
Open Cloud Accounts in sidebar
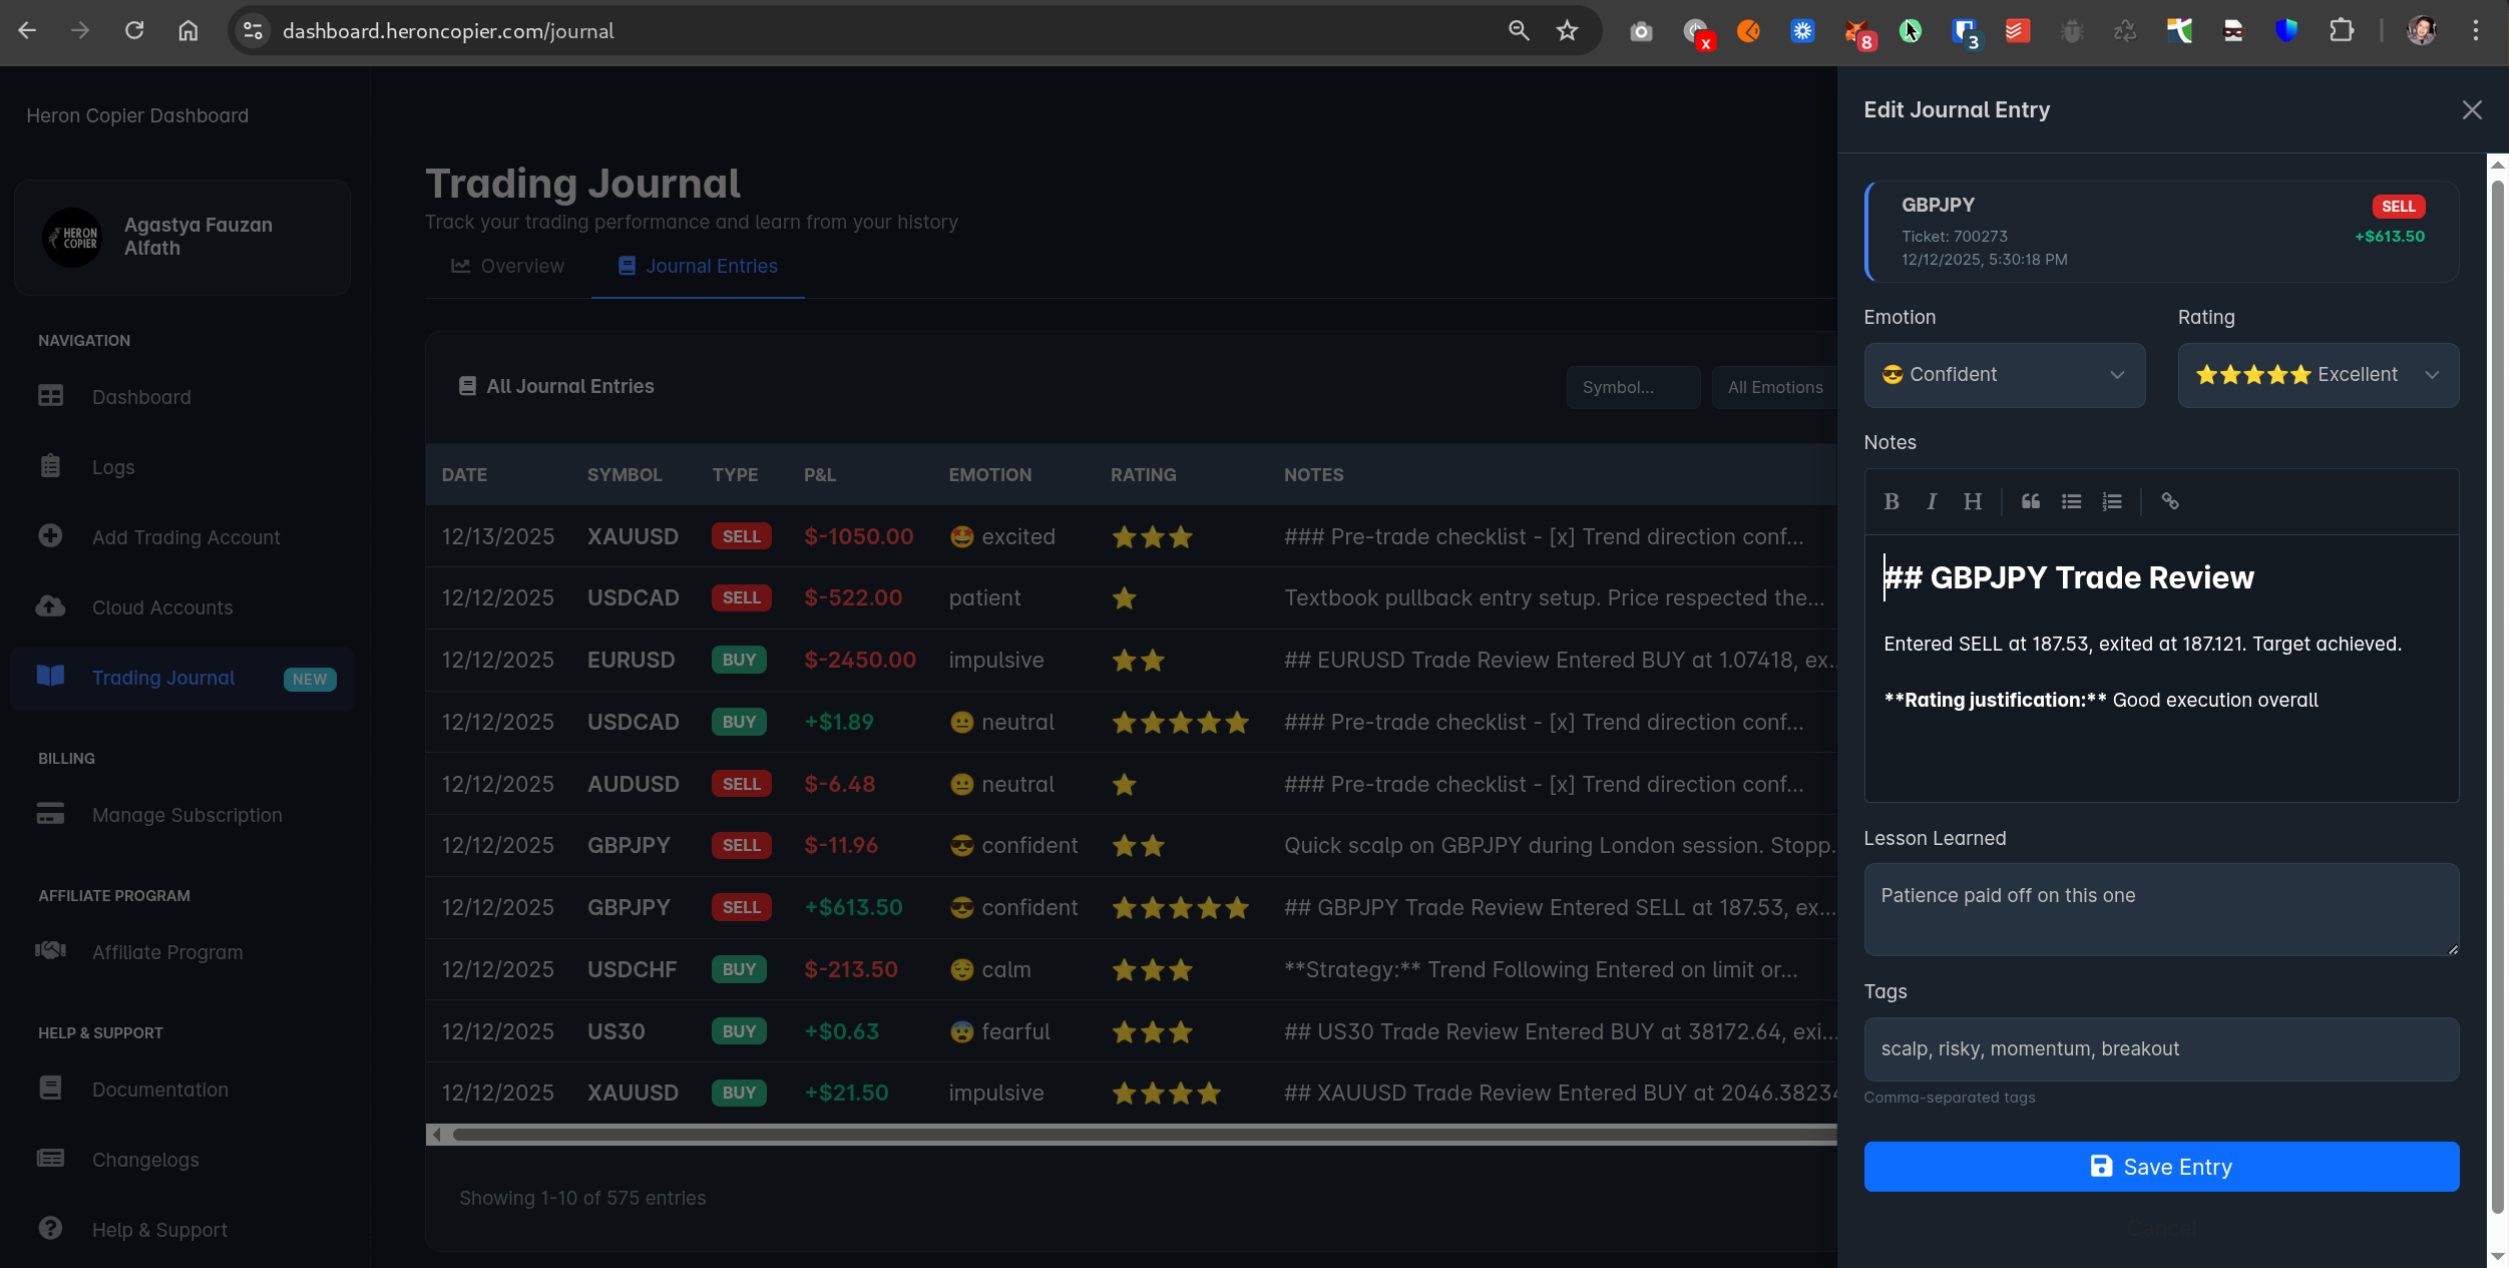[x=162, y=607]
